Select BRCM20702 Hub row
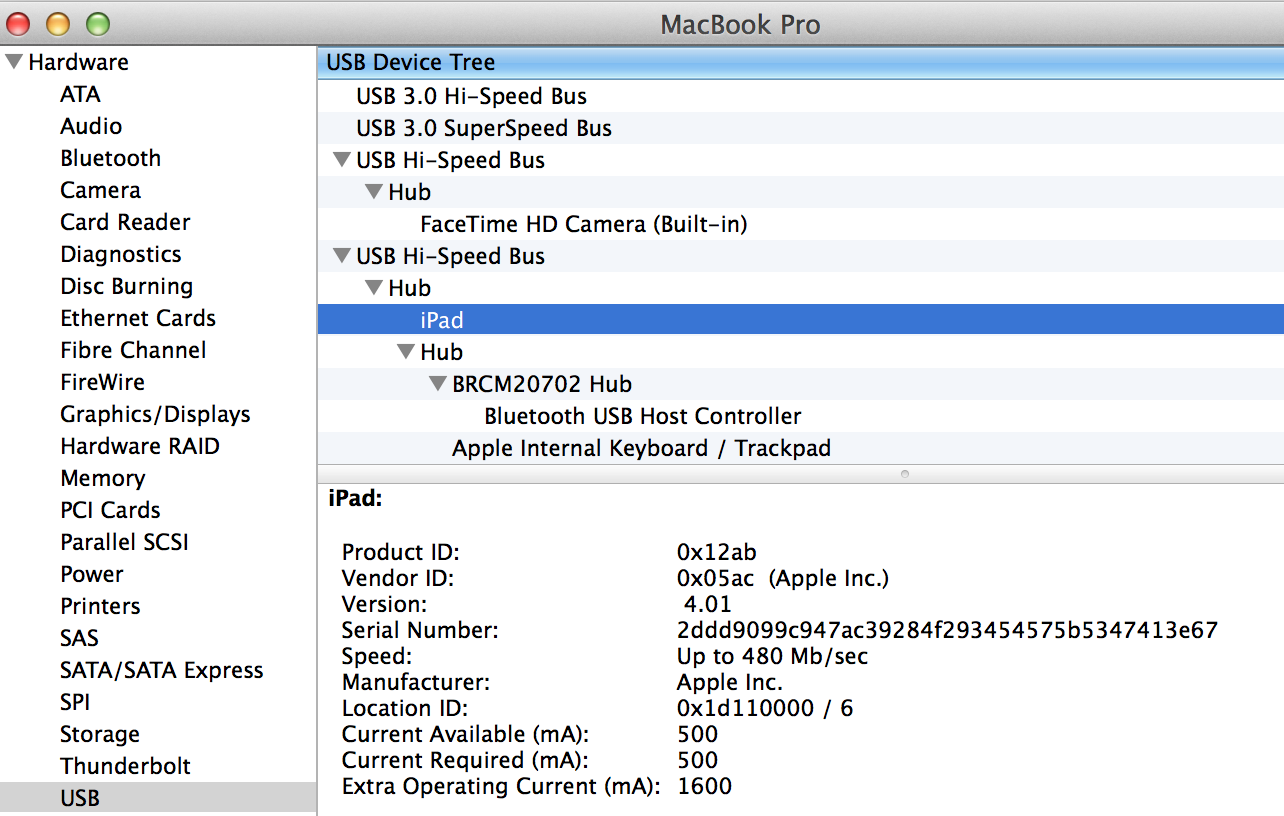This screenshot has width=1284, height=816. (x=800, y=384)
